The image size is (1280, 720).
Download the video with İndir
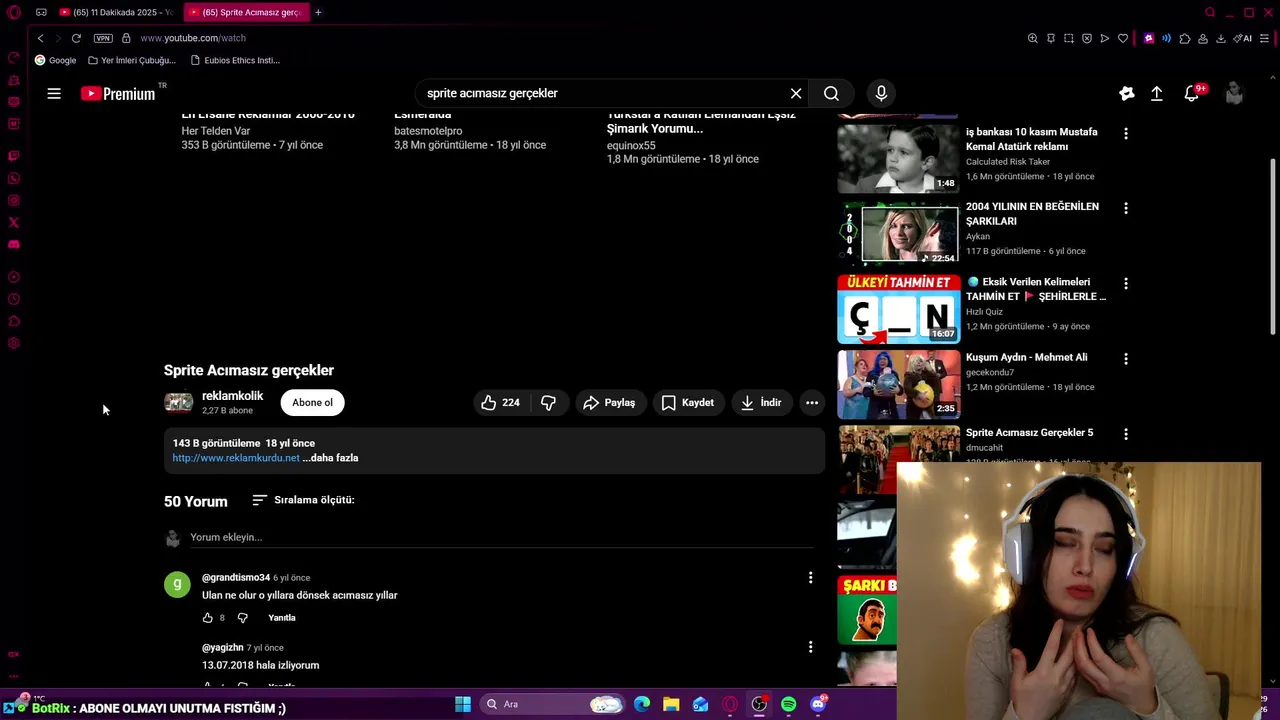(x=760, y=402)
